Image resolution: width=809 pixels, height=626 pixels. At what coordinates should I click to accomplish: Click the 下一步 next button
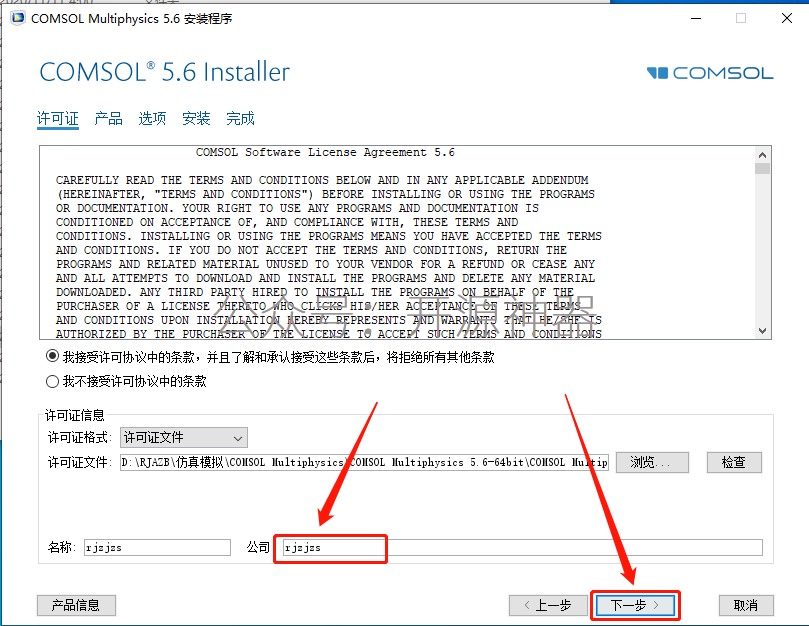[635, 605]
